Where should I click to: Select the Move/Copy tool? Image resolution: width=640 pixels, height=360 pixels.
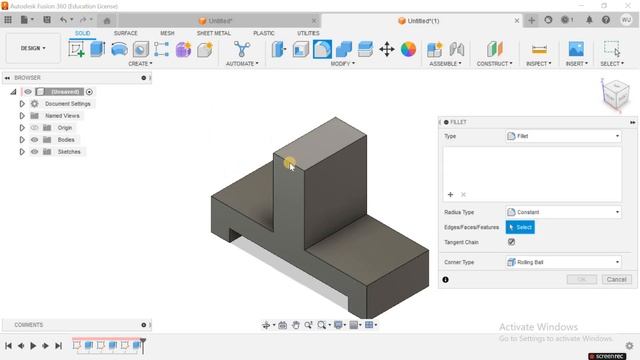pyautogui.click(x=387, y=49)
